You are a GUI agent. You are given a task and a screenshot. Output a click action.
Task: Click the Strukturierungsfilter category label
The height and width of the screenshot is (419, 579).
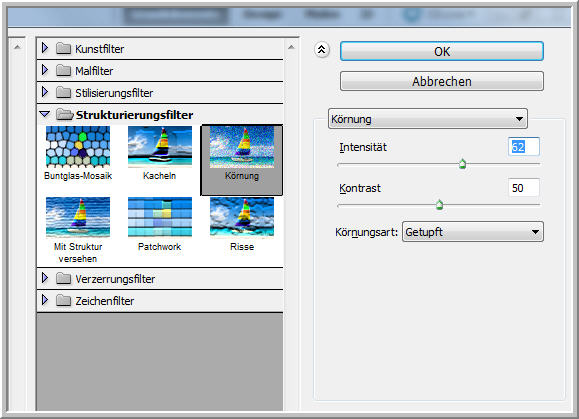pyautogui.click(x=134, y=115)
